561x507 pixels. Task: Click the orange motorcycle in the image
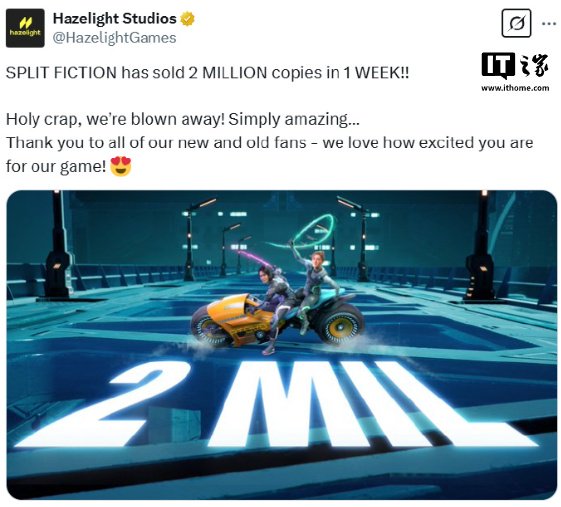click(x=277, y=320)
